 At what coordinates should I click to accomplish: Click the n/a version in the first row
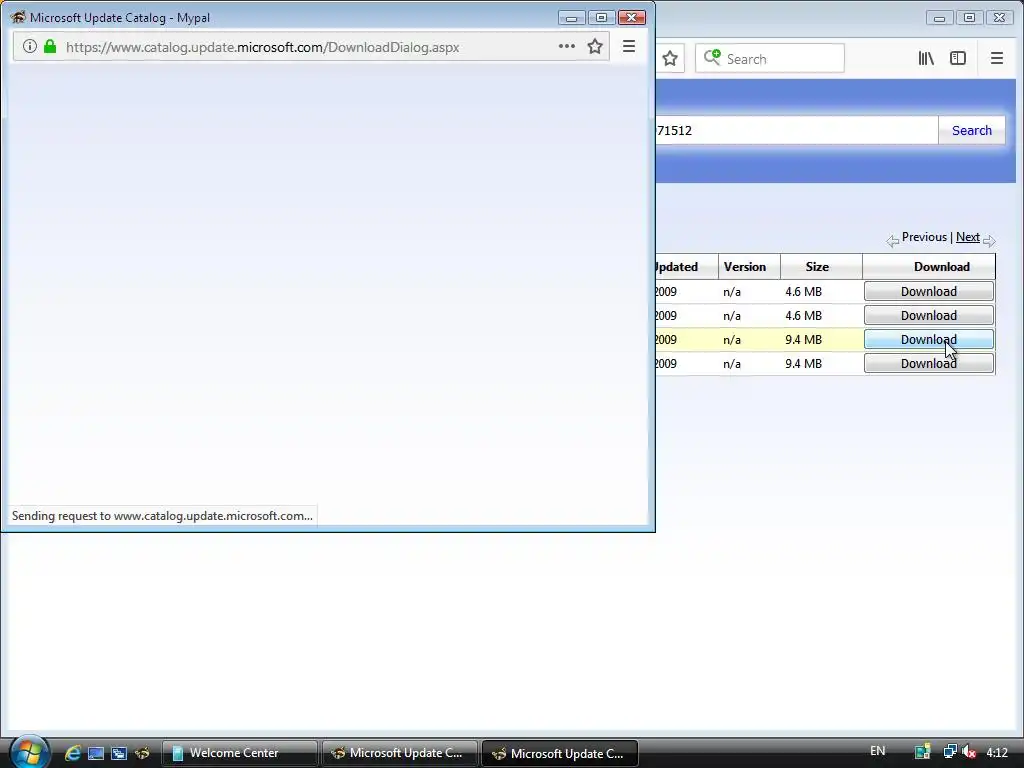coord(732,292)
